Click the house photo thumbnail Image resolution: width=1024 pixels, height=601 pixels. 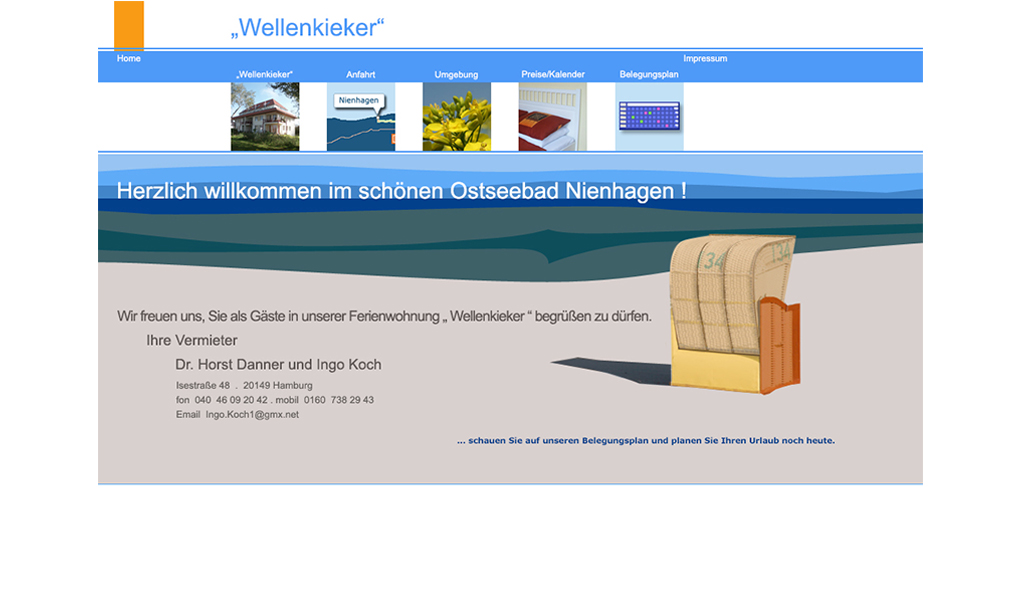click(x=265, y=117)
